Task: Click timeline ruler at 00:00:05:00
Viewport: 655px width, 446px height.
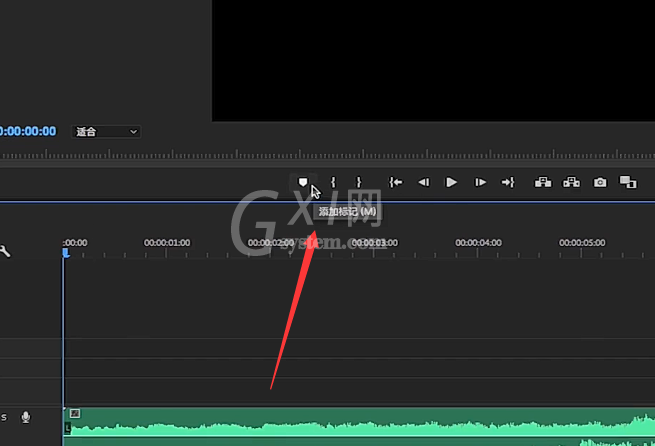Action: click(x=582, y=243)
